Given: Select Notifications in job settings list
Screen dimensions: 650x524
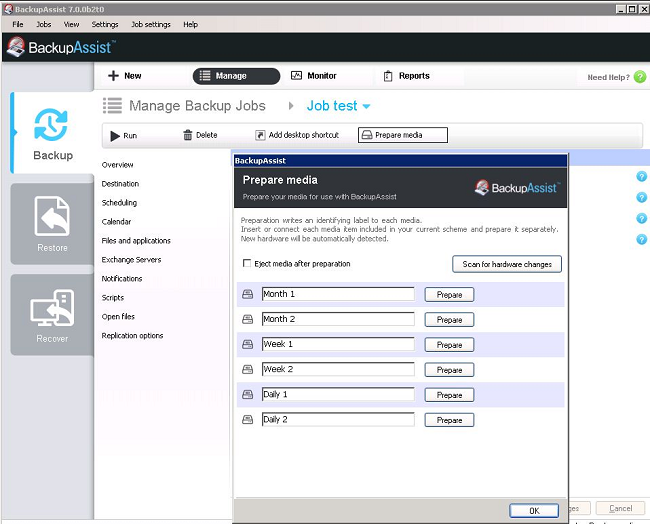Looking at the screenshot, I should (x=122, y=279).
